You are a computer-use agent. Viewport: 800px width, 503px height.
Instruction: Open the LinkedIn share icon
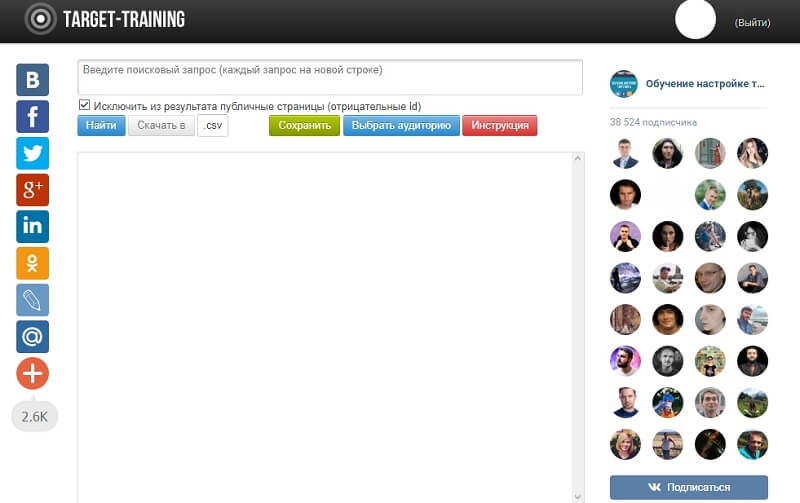tap(33, 227)
